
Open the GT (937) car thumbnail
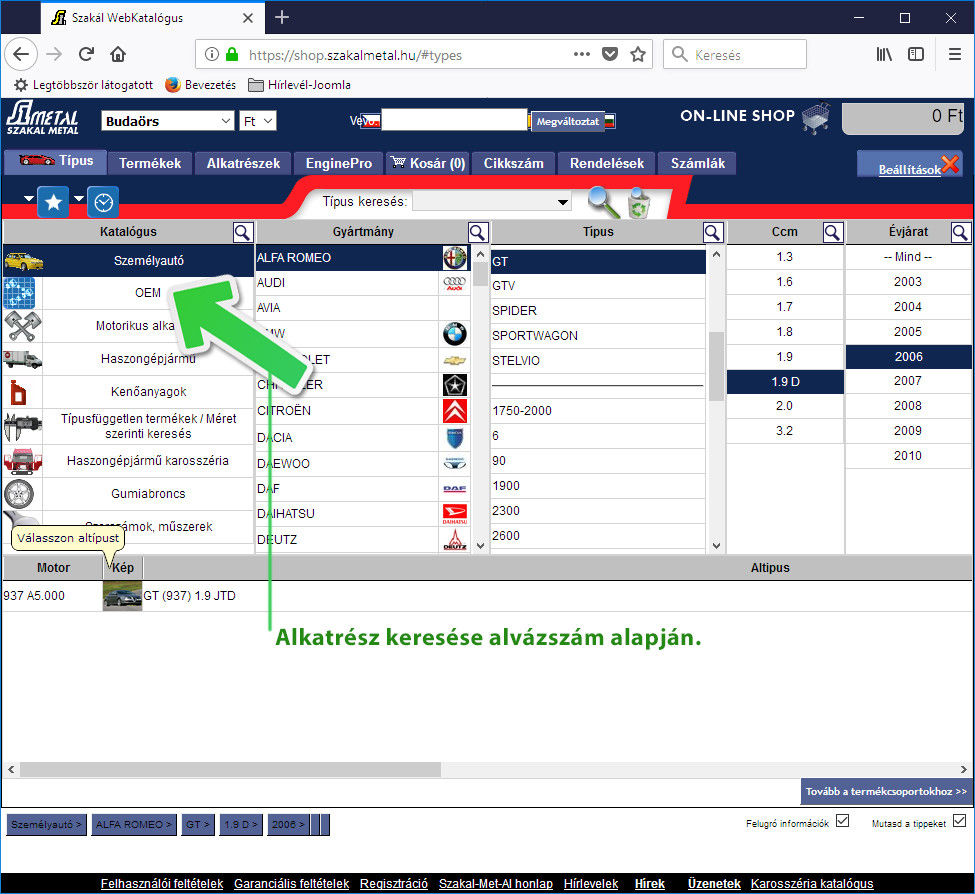coord(122,596)
